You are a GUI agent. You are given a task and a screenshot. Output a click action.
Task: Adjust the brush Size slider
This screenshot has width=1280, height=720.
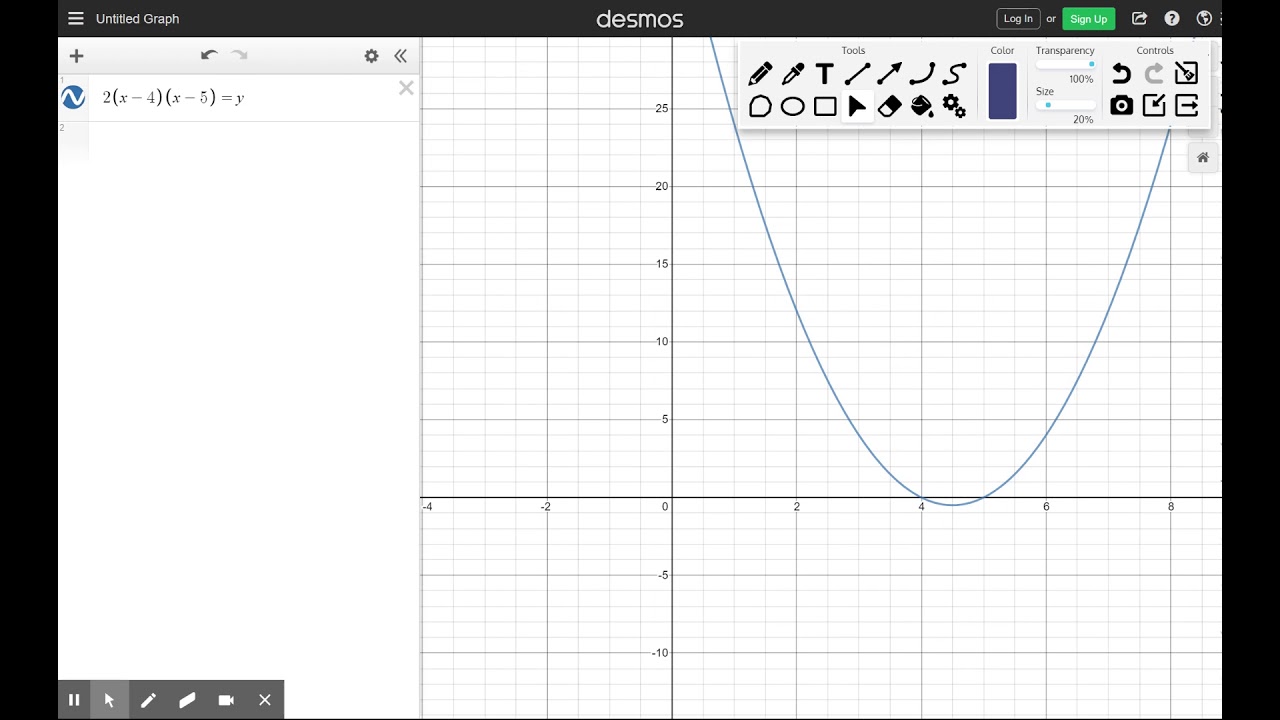pos(1065,105)
